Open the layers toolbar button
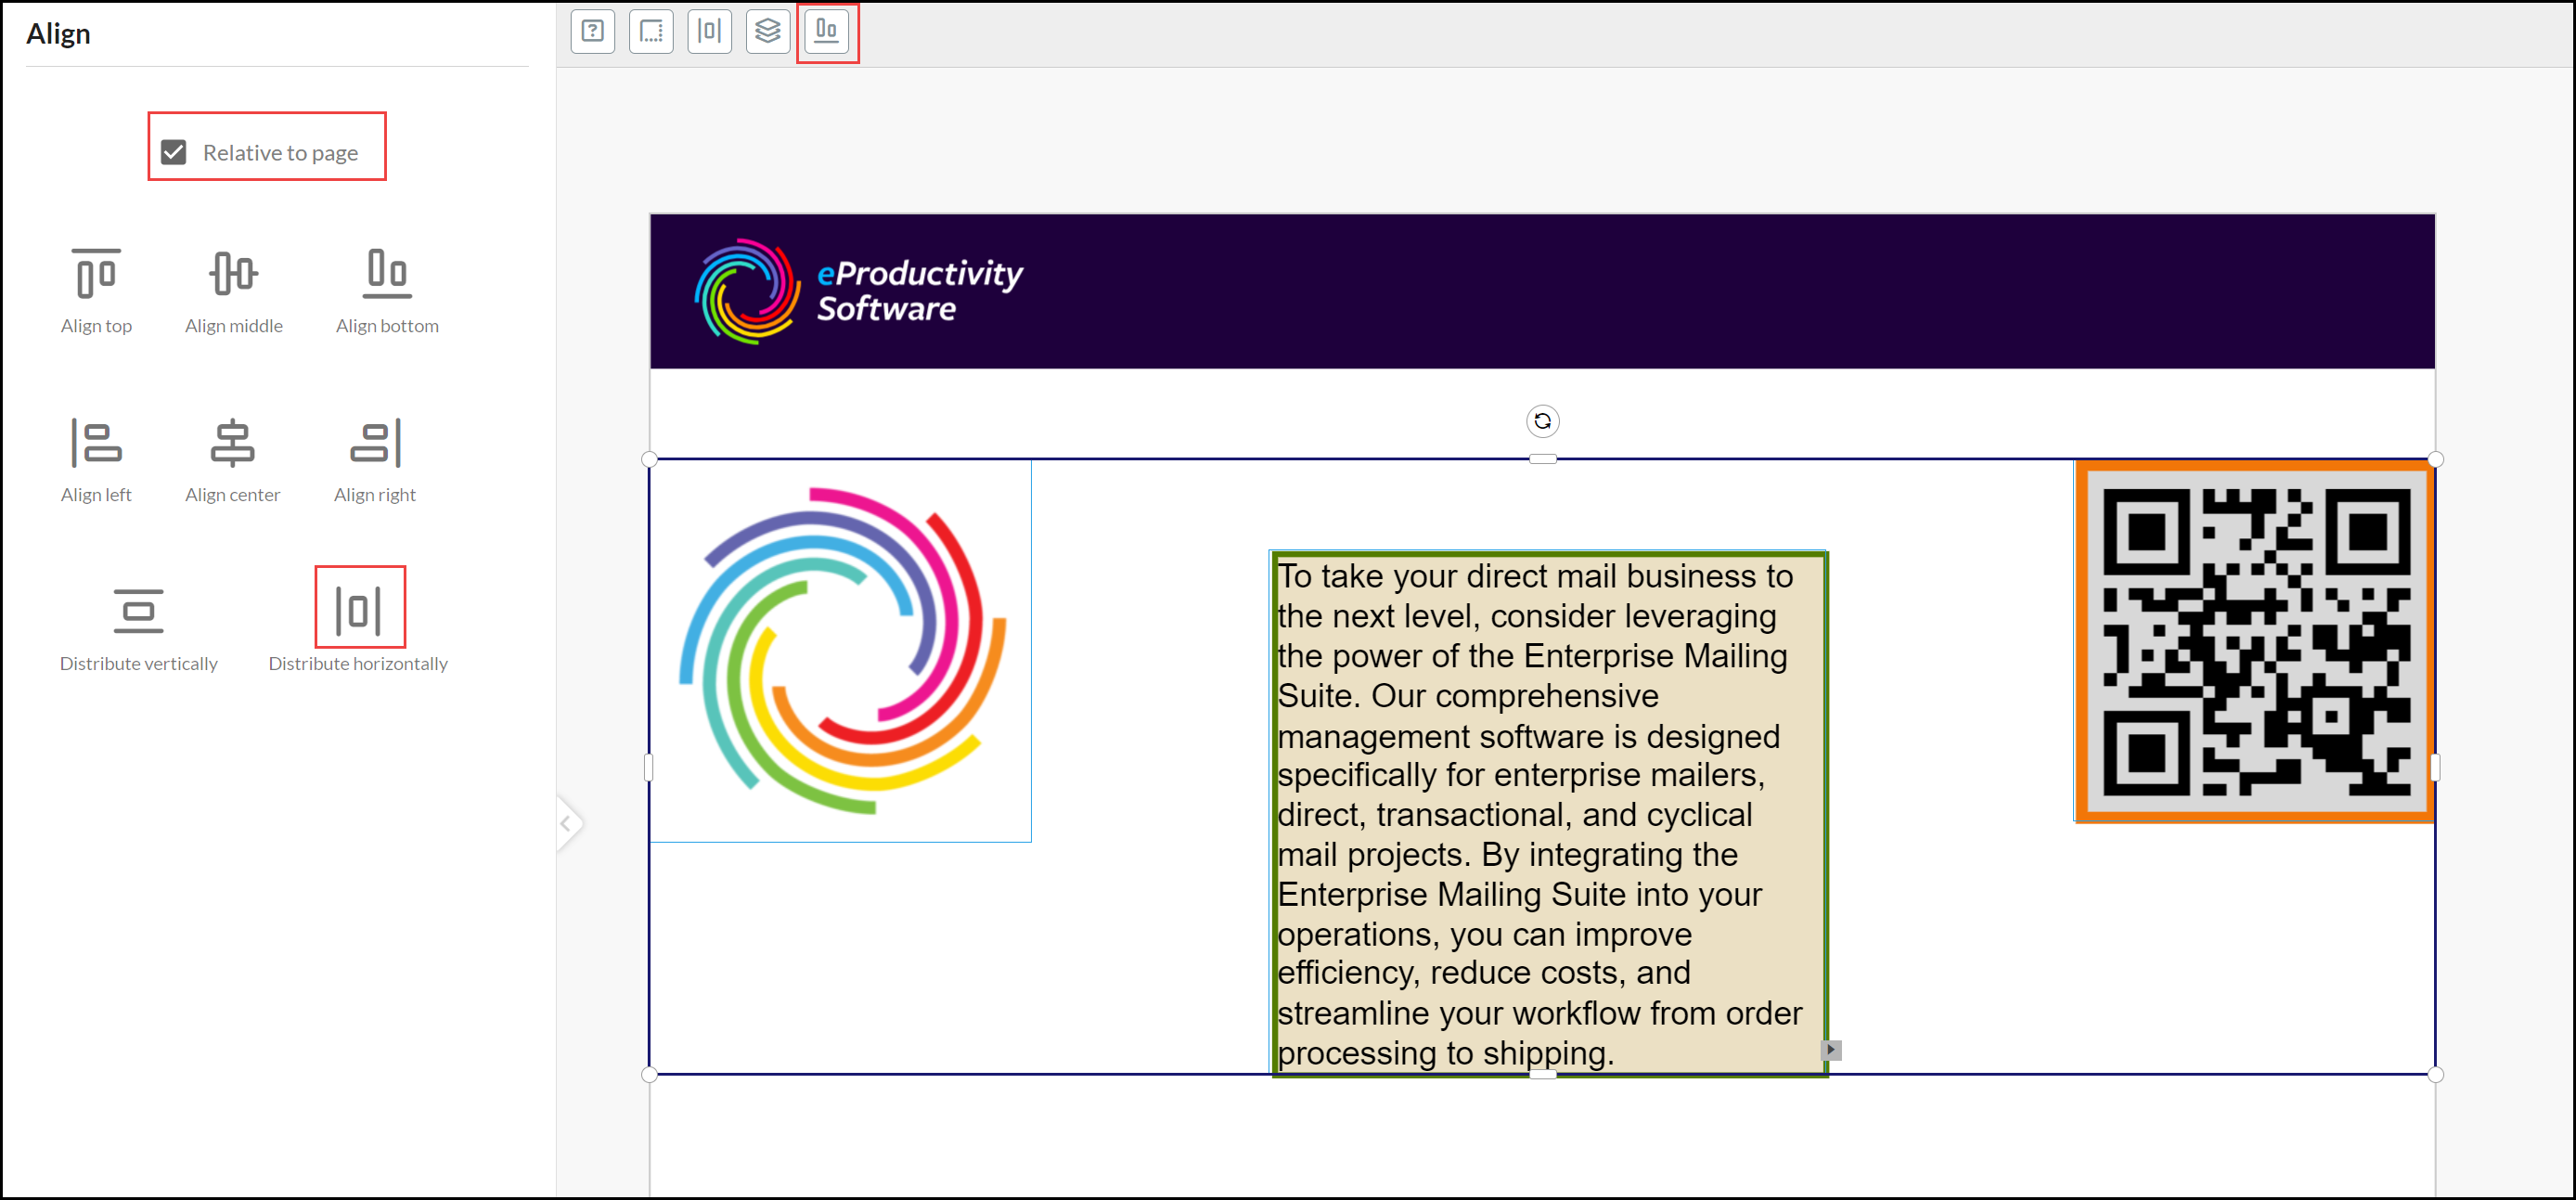 click(x=767, y=32)
